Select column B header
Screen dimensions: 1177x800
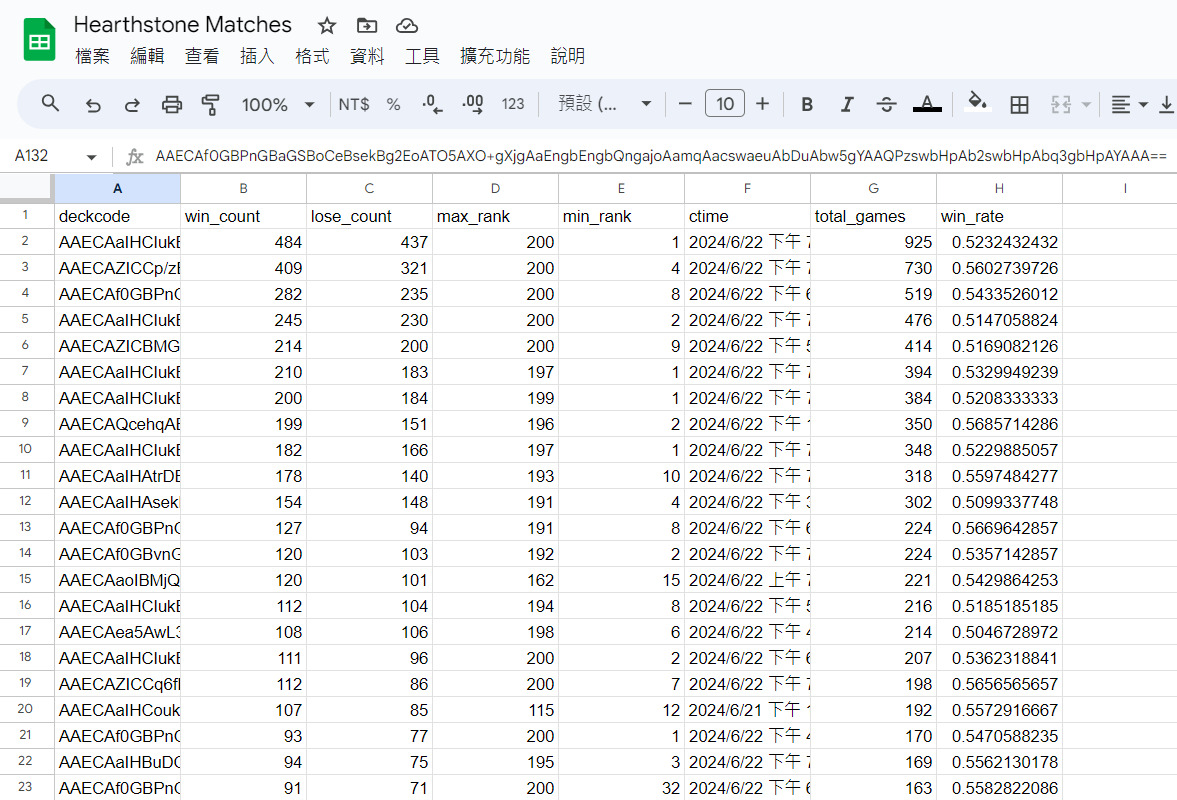[243, 188]
